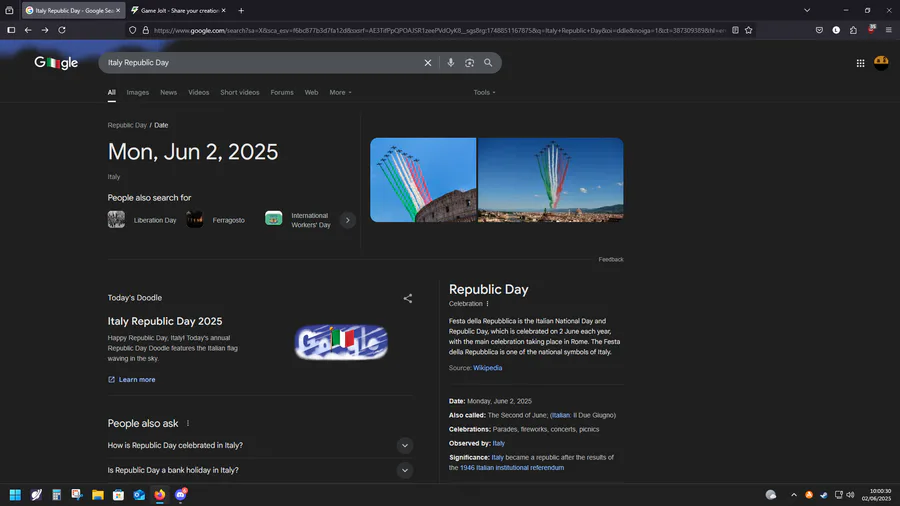The width and height of the screenshot is (900, 506).
Task: Open the Italy Republic Day doodle image
Action: point(341,342)
